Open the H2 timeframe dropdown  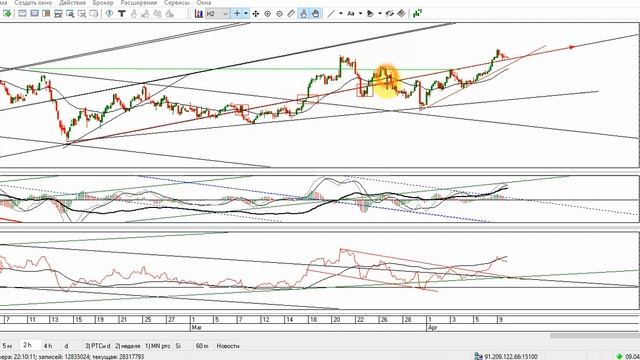tap(217, 13)
